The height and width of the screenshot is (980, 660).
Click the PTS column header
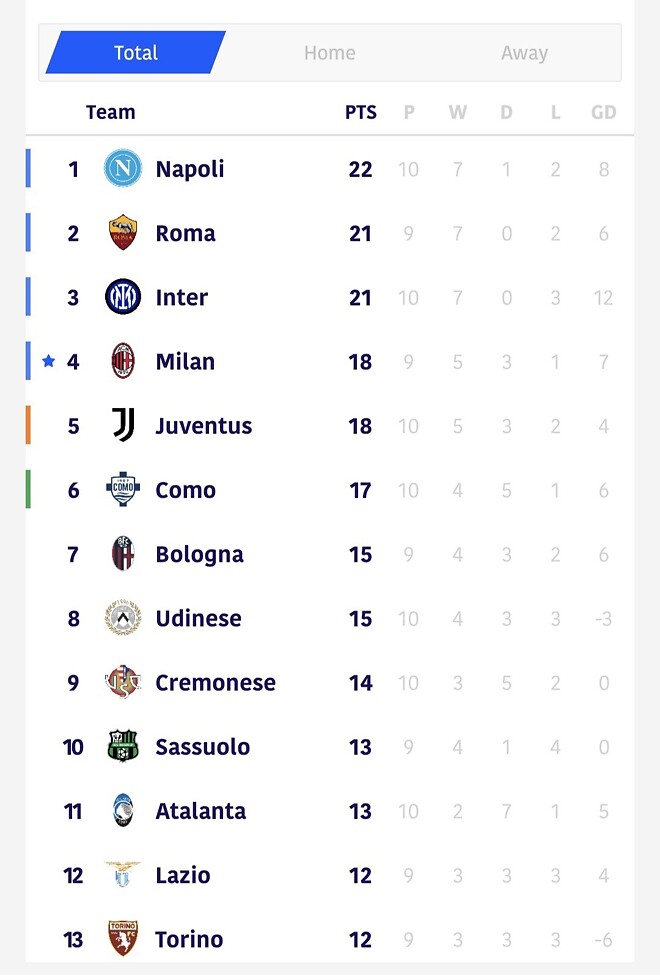click(361, 113)
